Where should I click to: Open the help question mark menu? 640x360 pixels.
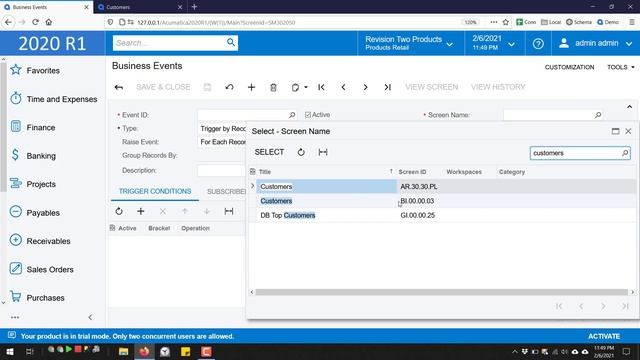(538, 43)
